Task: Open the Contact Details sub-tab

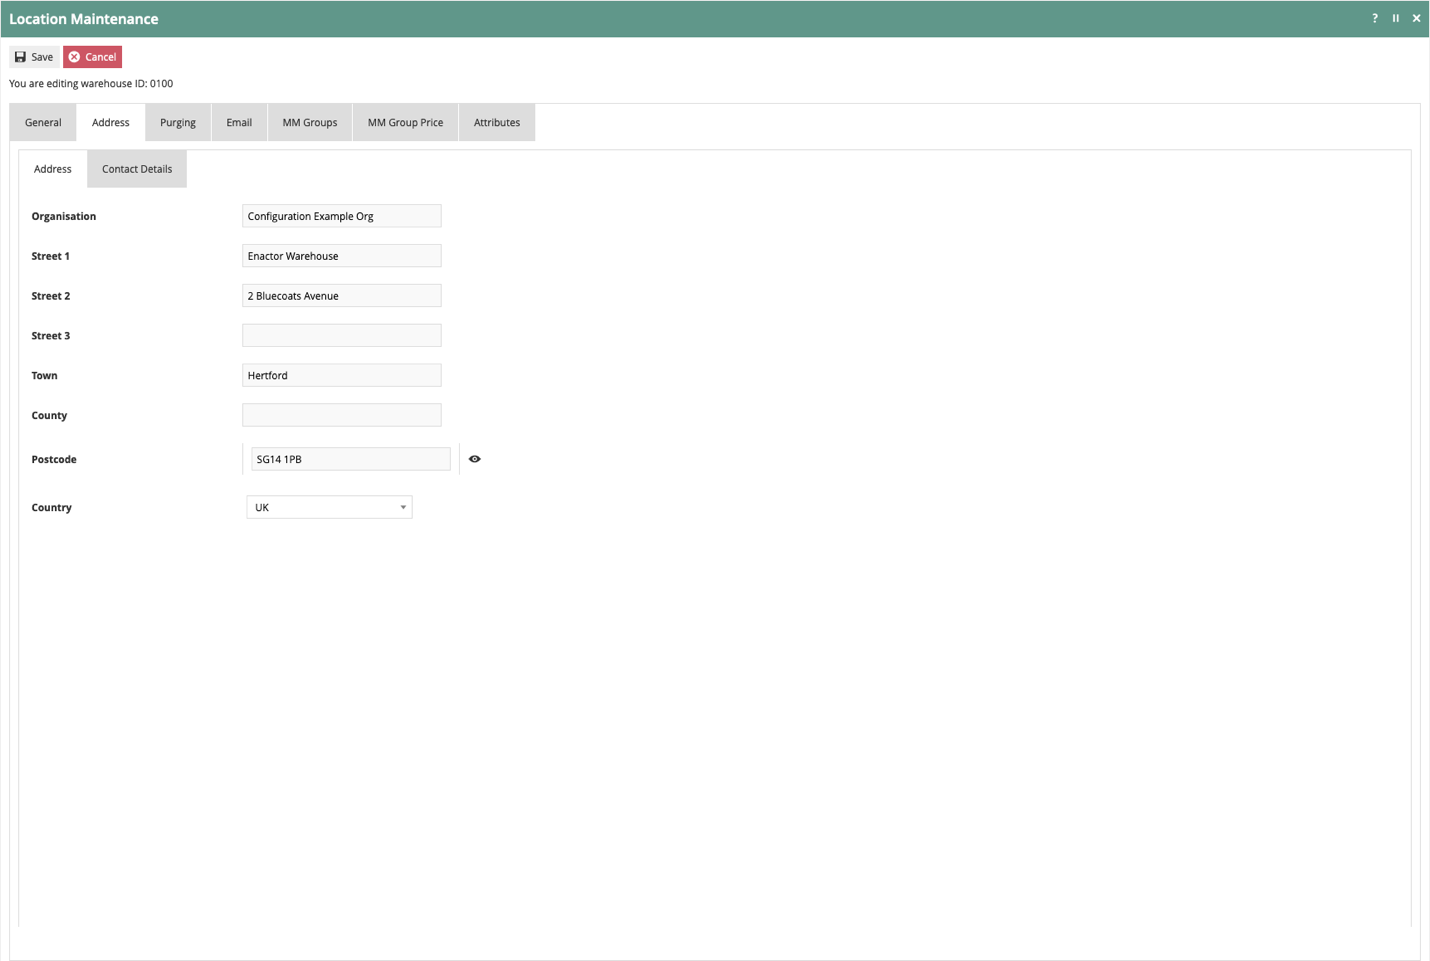Action: pyautogui.click(x=137, y=169)
